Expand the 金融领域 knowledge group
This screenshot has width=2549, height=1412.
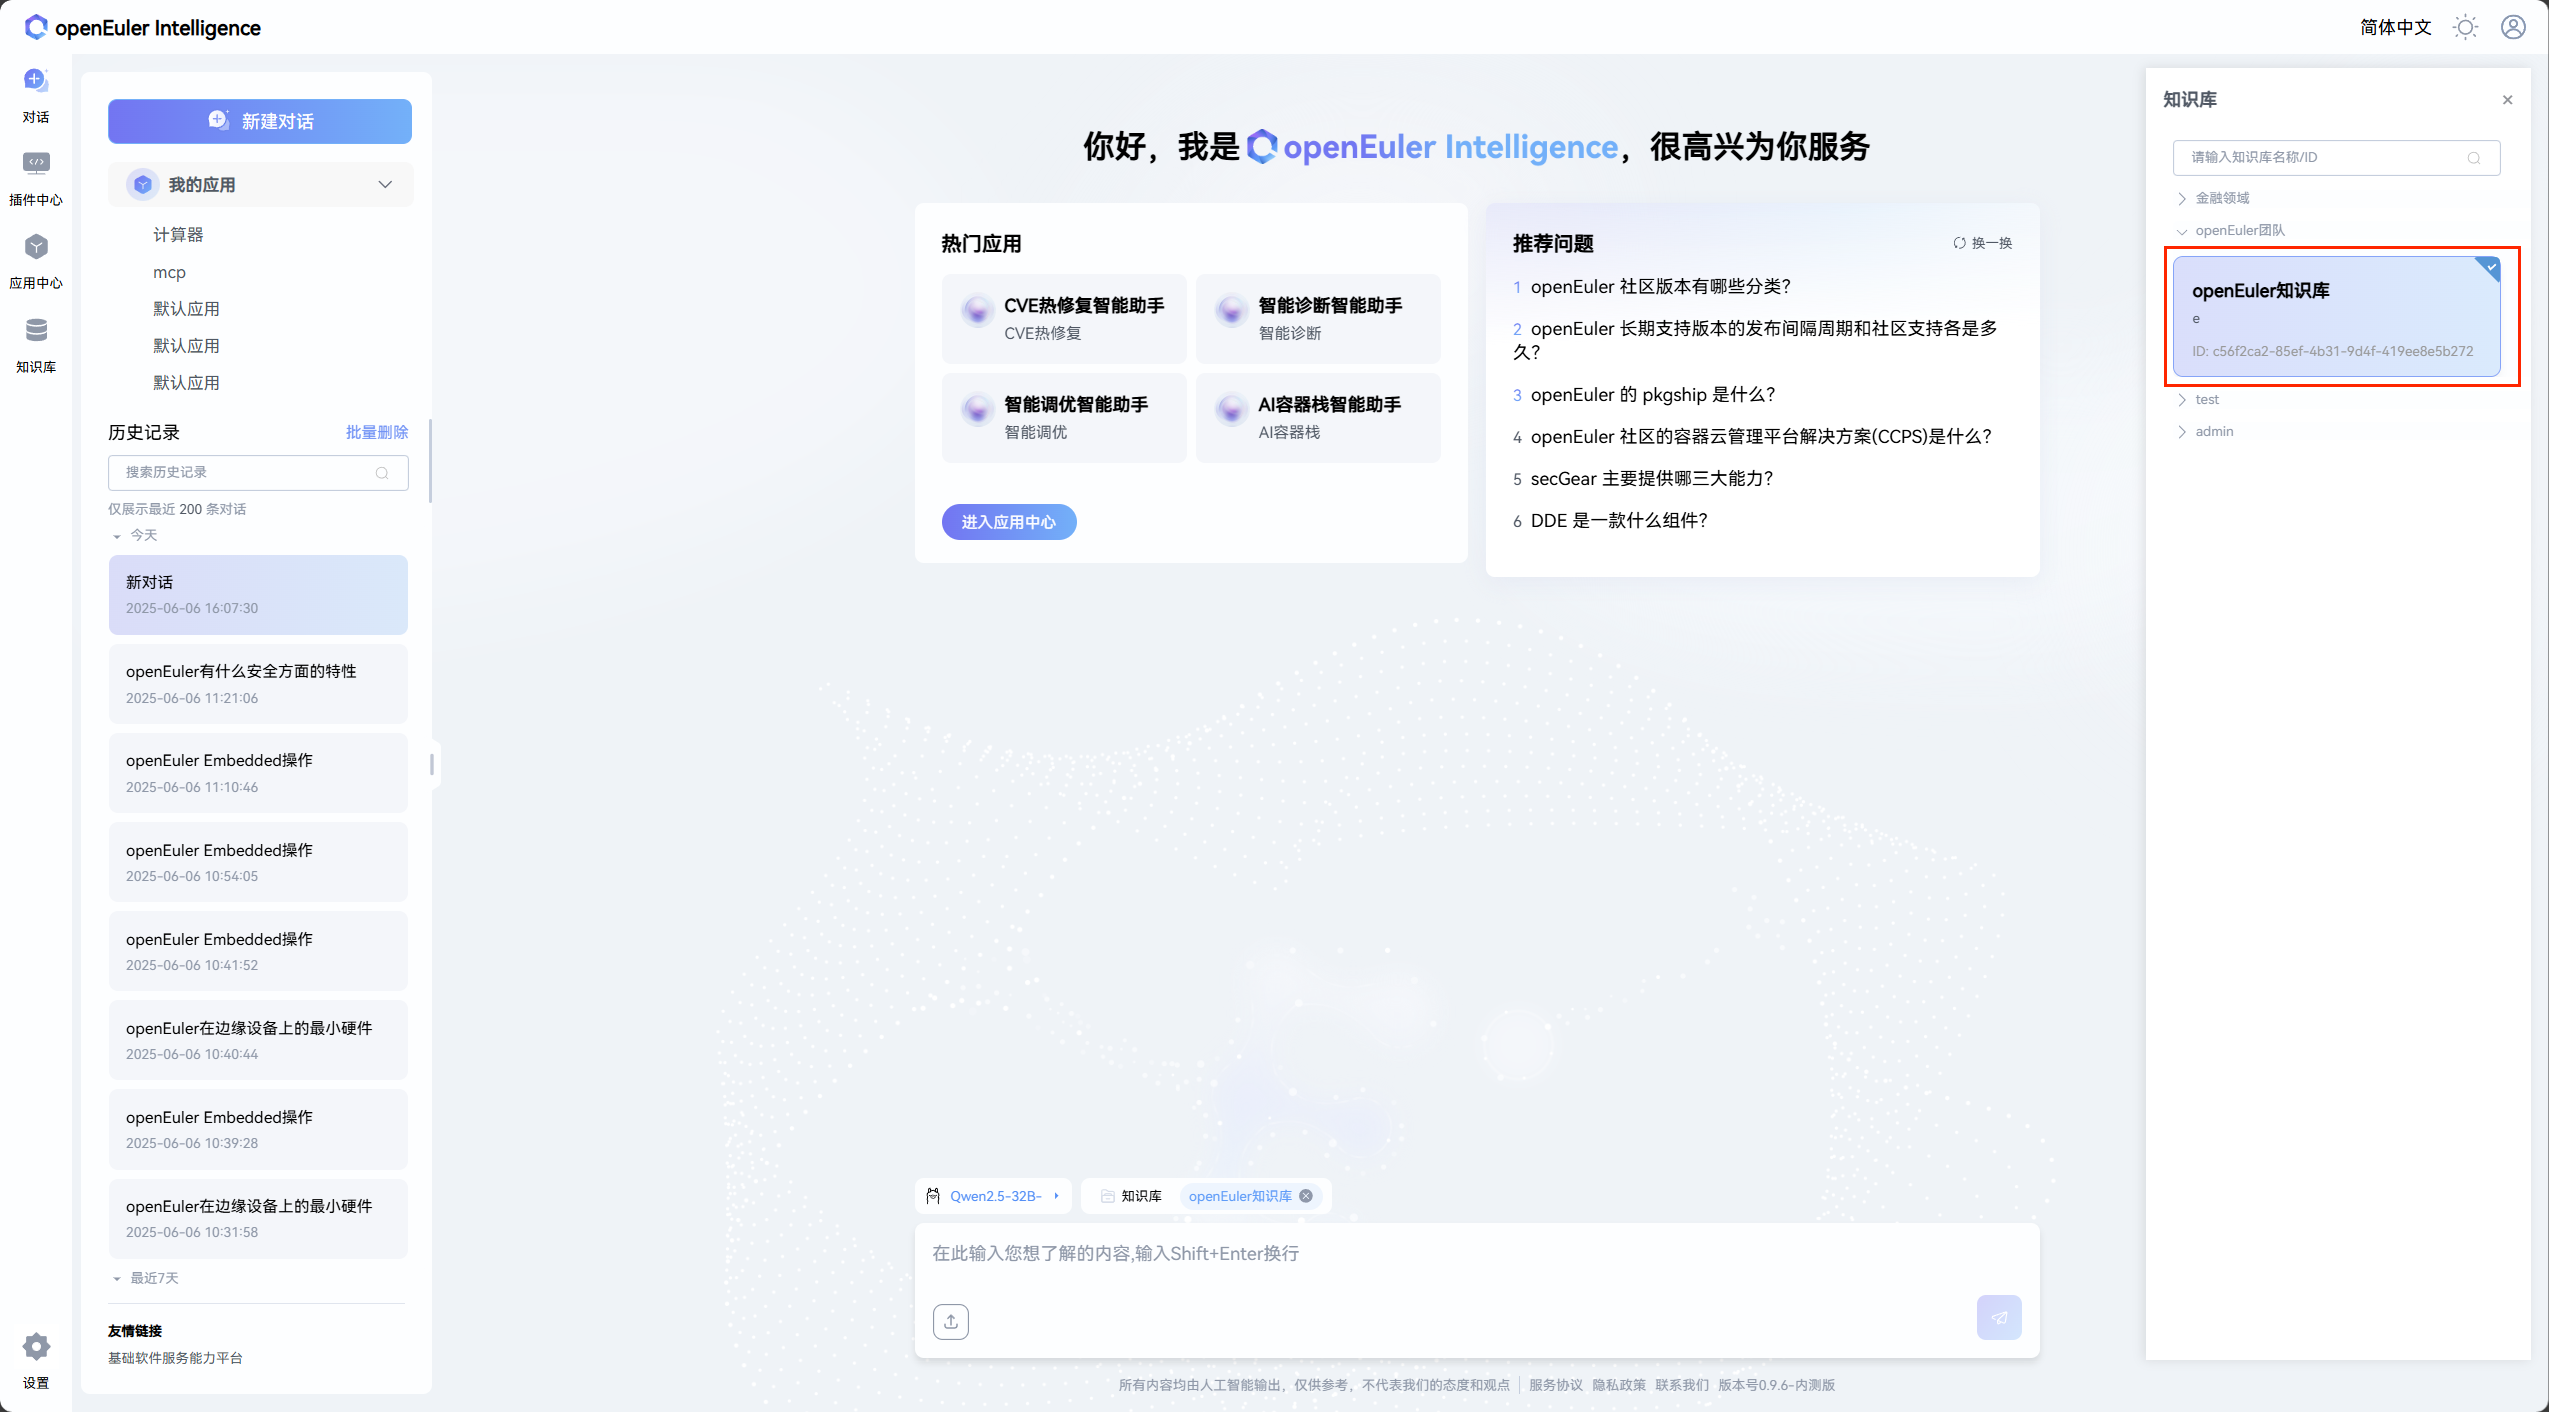2181,199
